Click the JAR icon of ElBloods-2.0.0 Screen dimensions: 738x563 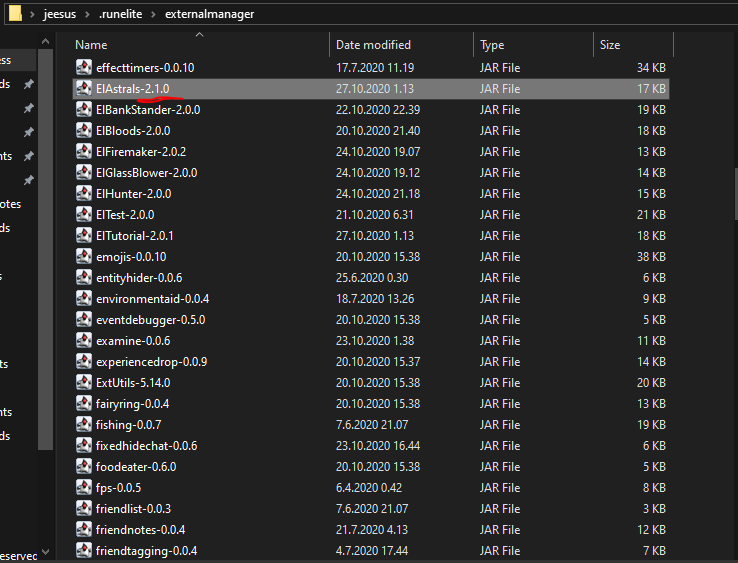(x=84, y=130)
